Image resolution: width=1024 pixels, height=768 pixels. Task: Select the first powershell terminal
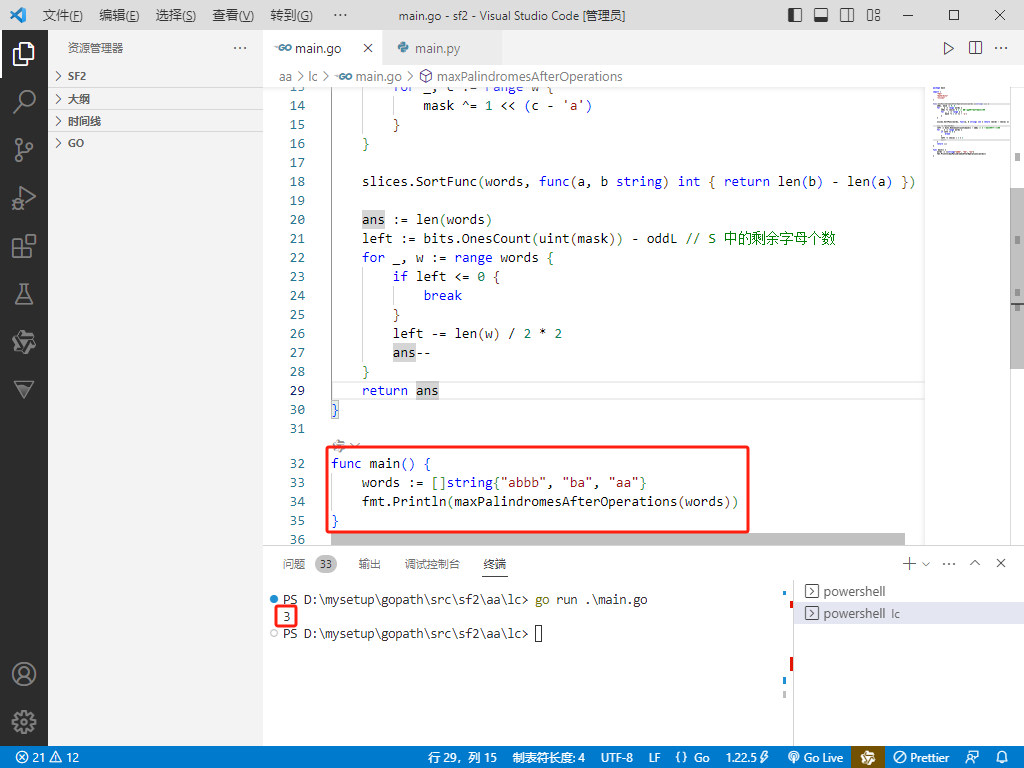pos(908,592)
